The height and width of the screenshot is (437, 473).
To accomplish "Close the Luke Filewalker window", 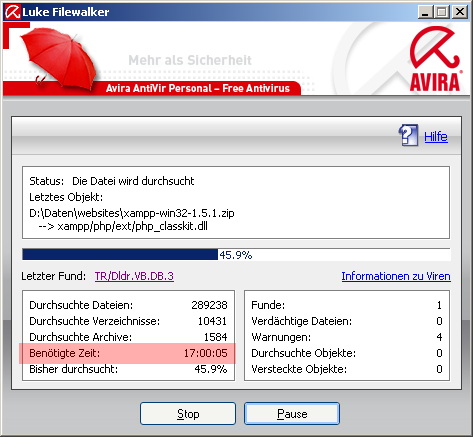I will tap(460, 12).
